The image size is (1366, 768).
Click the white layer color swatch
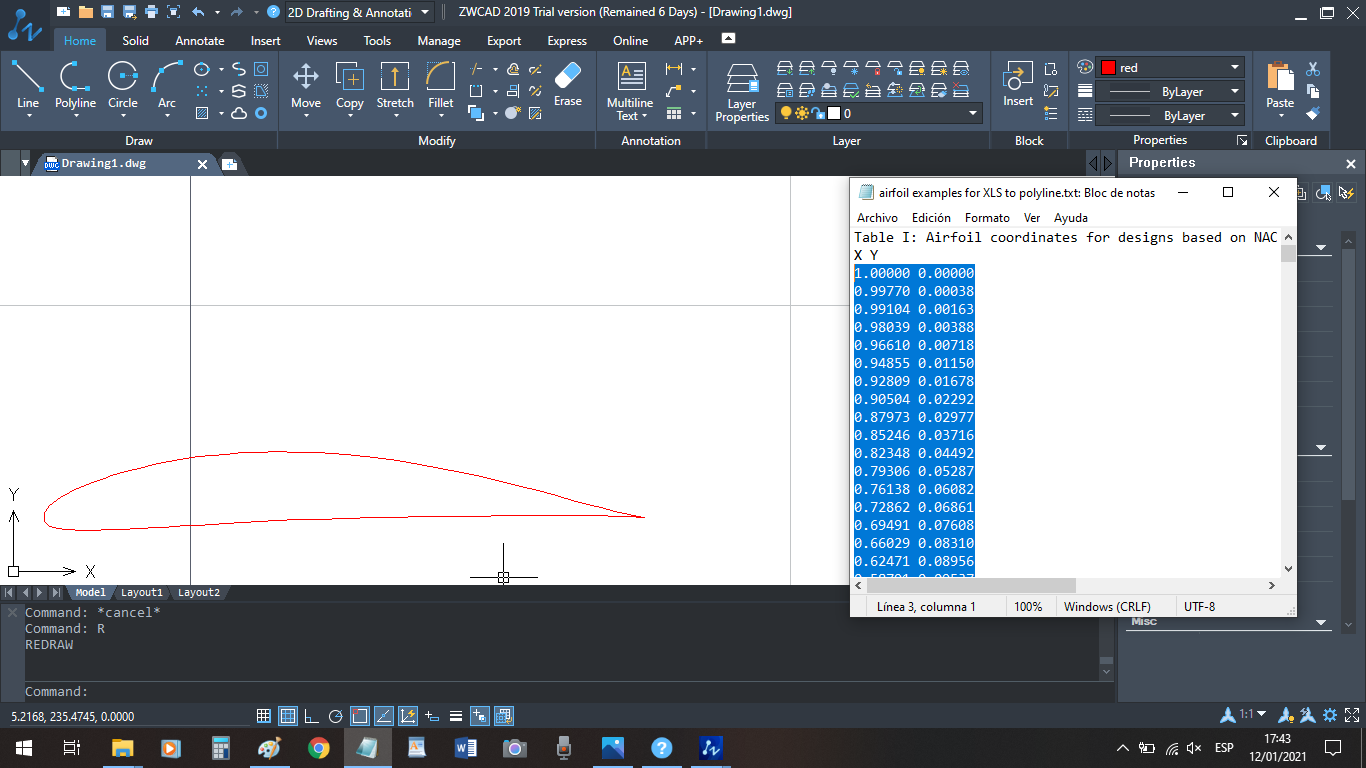[x=833, y=114]
